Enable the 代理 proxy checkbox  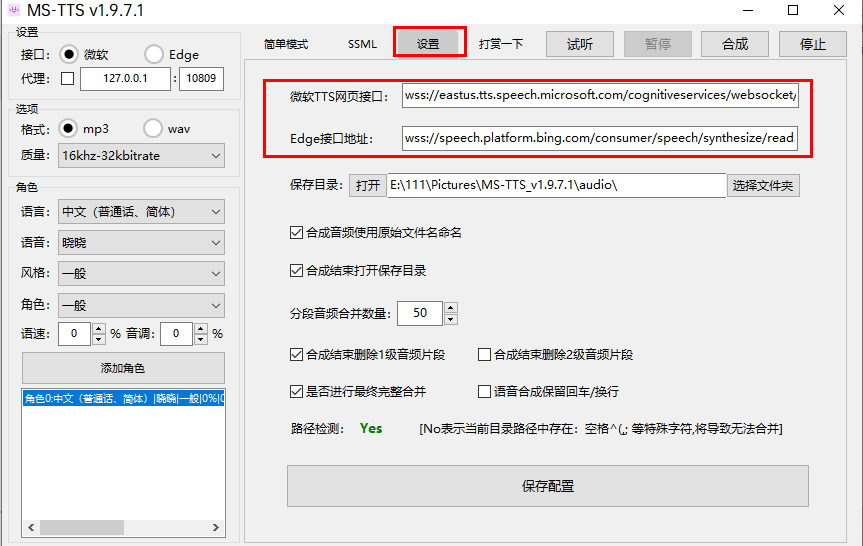click(68, 79)
